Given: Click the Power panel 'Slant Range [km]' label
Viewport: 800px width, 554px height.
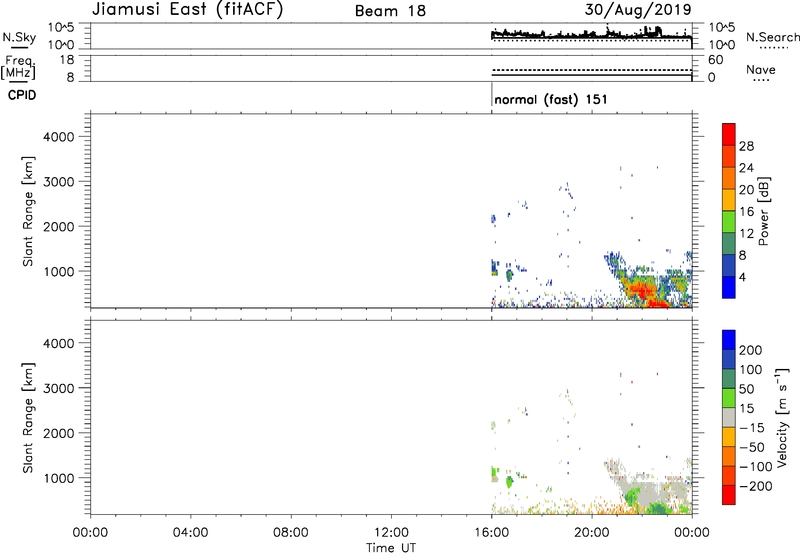Looking at the screenshot, I should click(x=28, y=211).
